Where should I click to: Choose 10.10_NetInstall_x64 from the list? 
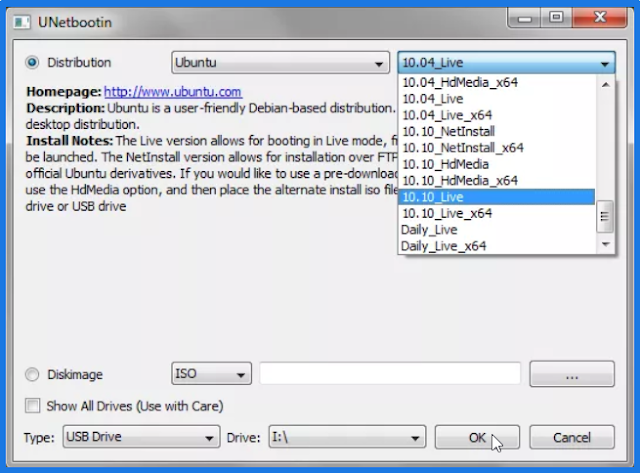tap(496, 148)
